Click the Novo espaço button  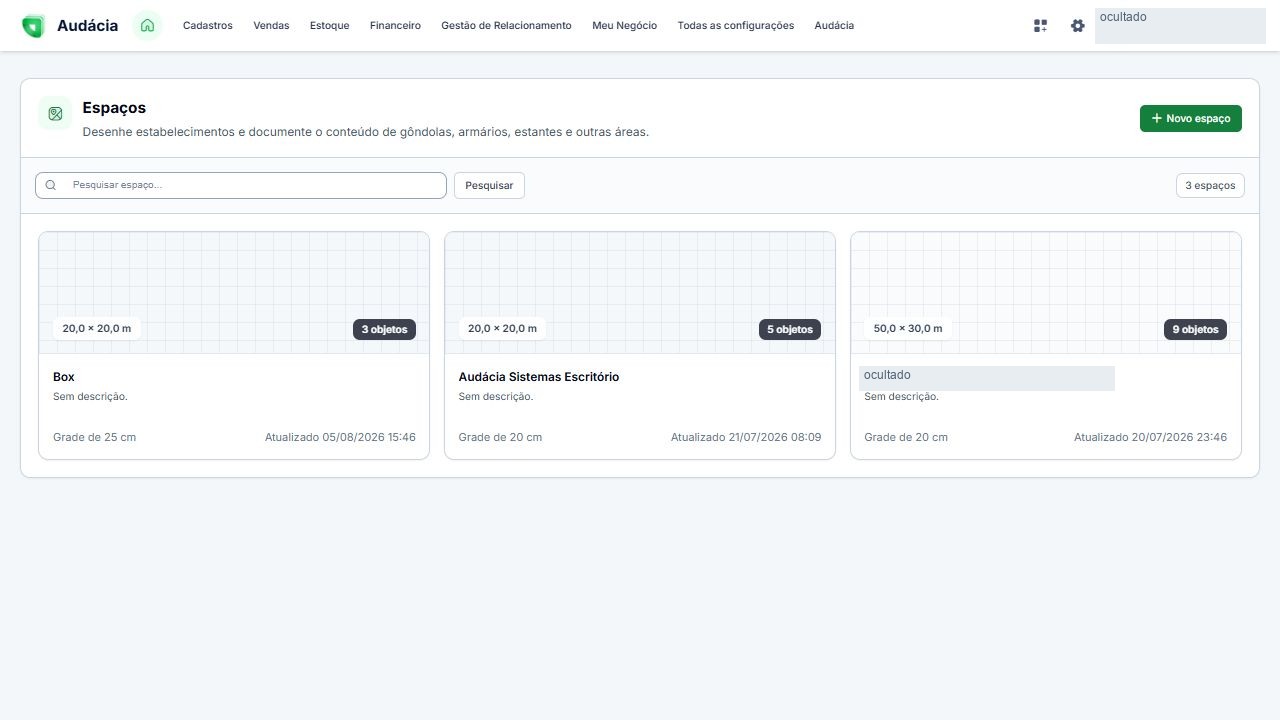pos(1191,118)
